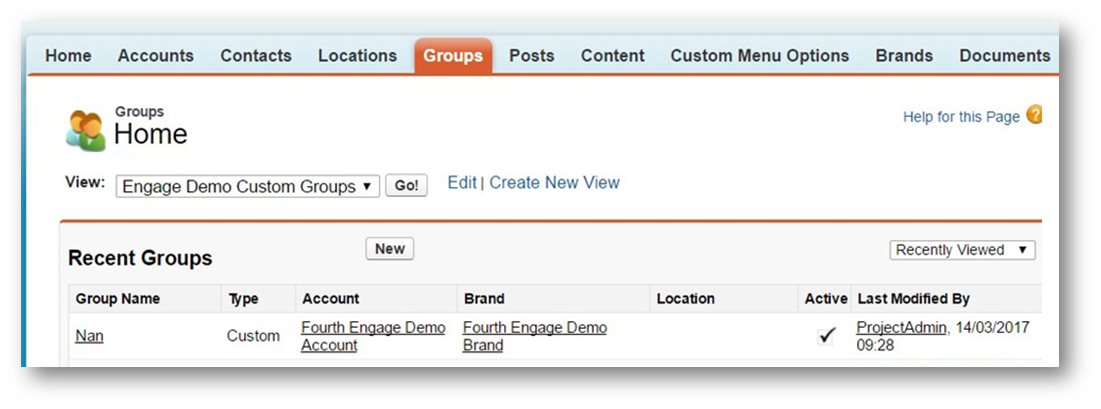Open the Contacts tab
1101x409 pixels.
pos(256,56)
